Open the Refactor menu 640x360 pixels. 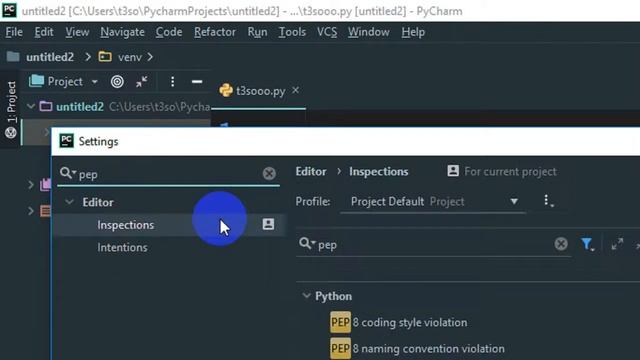pos(215,32)
